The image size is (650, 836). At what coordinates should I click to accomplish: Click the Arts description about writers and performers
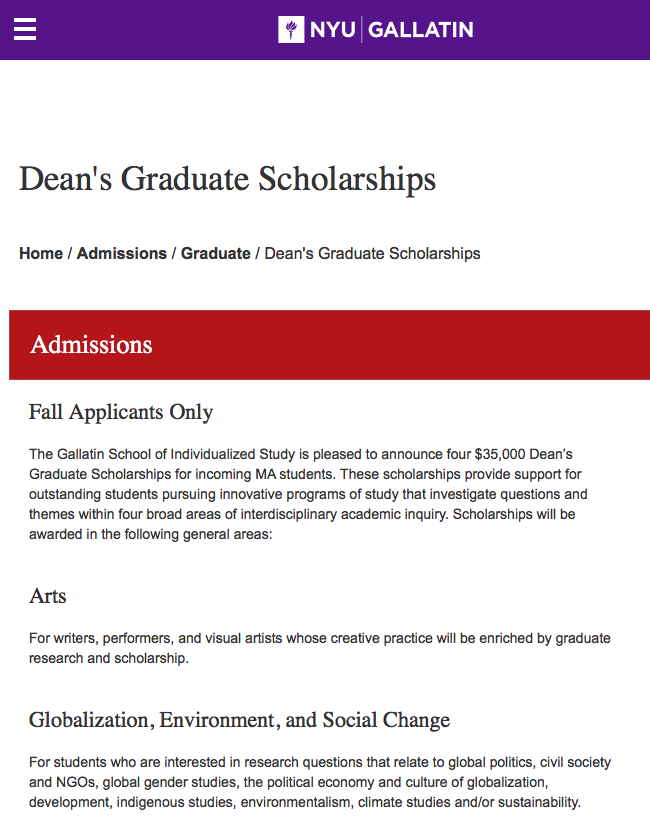point(319,648)
